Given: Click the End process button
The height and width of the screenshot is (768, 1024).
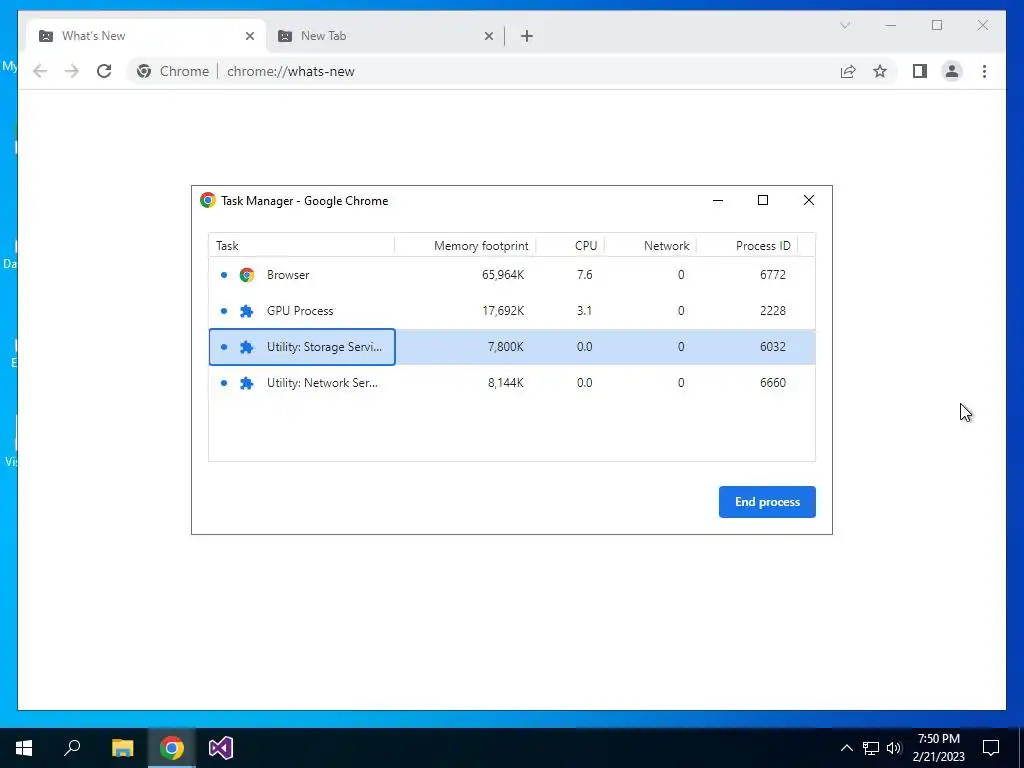Looking at the screenshot, I should point(767,502).
